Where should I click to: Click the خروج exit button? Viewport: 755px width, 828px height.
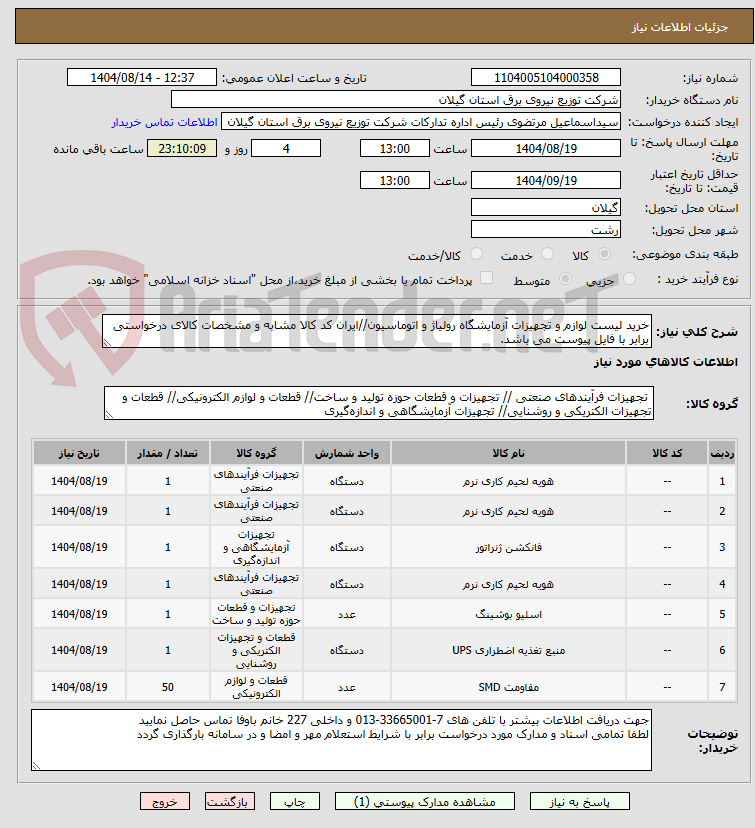[165, 802]
